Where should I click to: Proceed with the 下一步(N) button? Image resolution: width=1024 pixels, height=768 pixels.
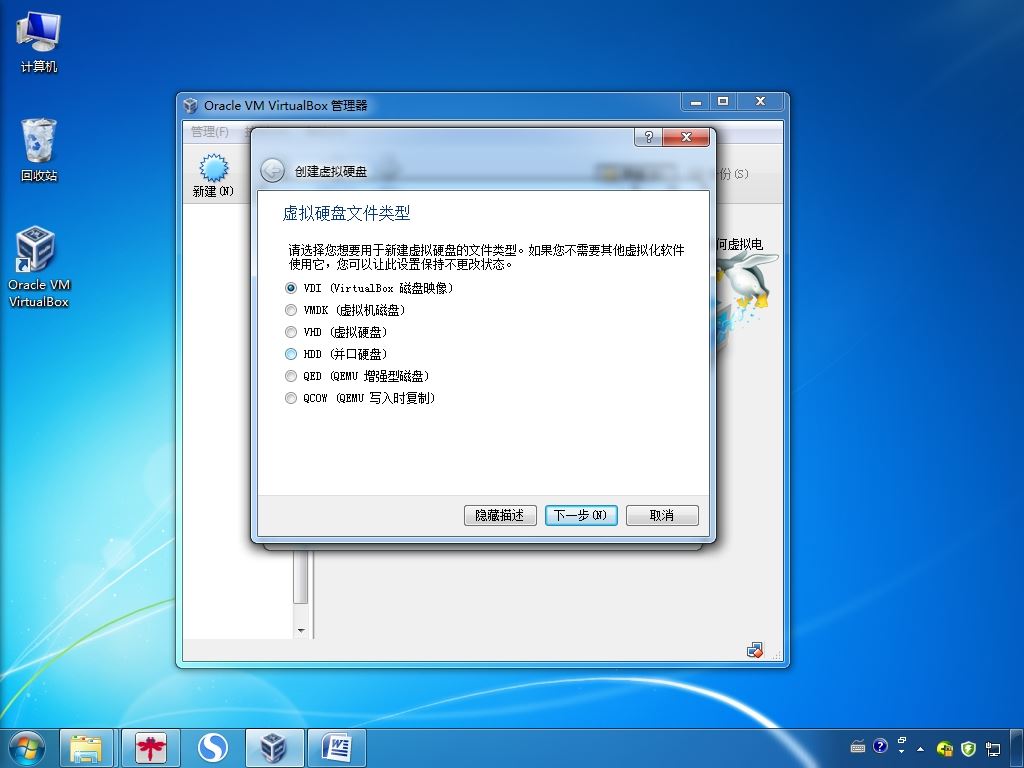coord(581,515)
